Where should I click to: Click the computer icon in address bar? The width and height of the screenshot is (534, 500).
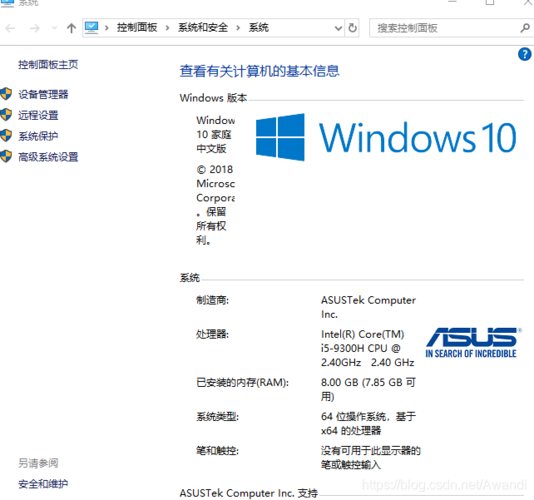tap(92, 27)
